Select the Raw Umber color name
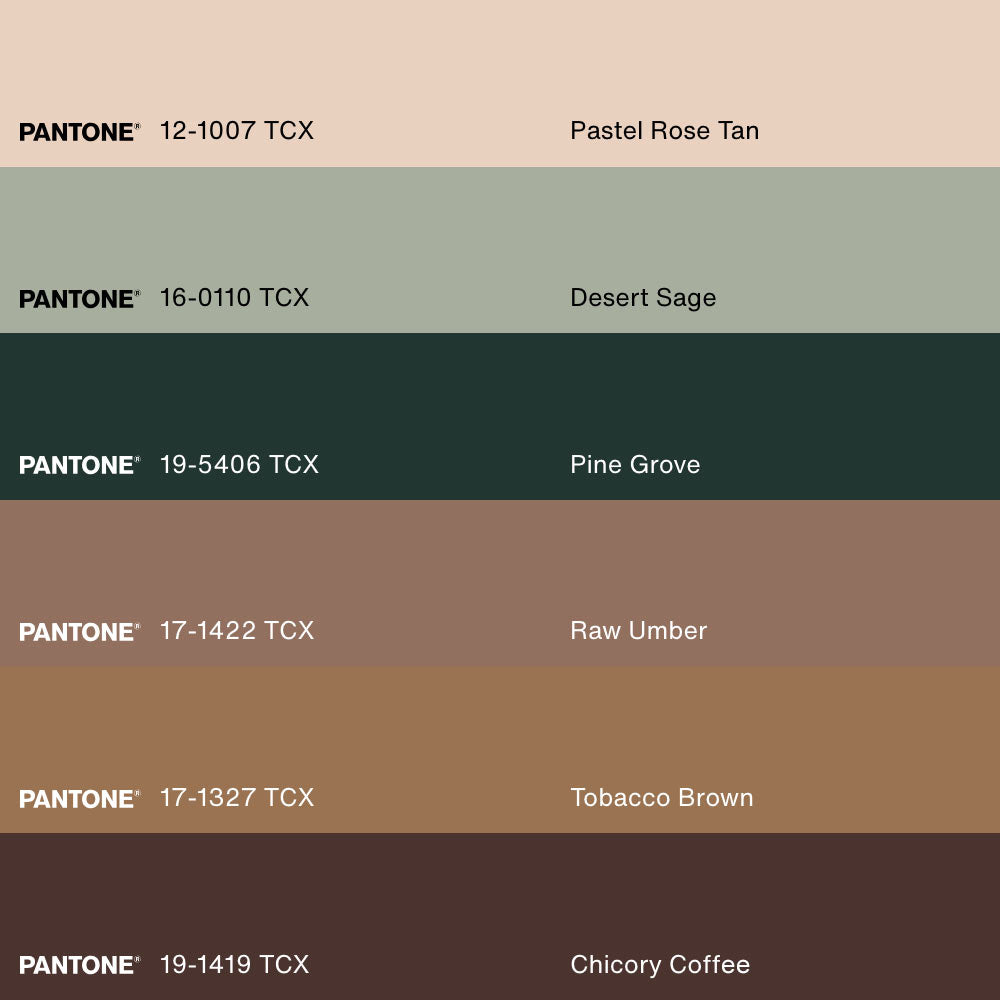The height and width of the screenshot is (1000, 1000). point(638,631)
